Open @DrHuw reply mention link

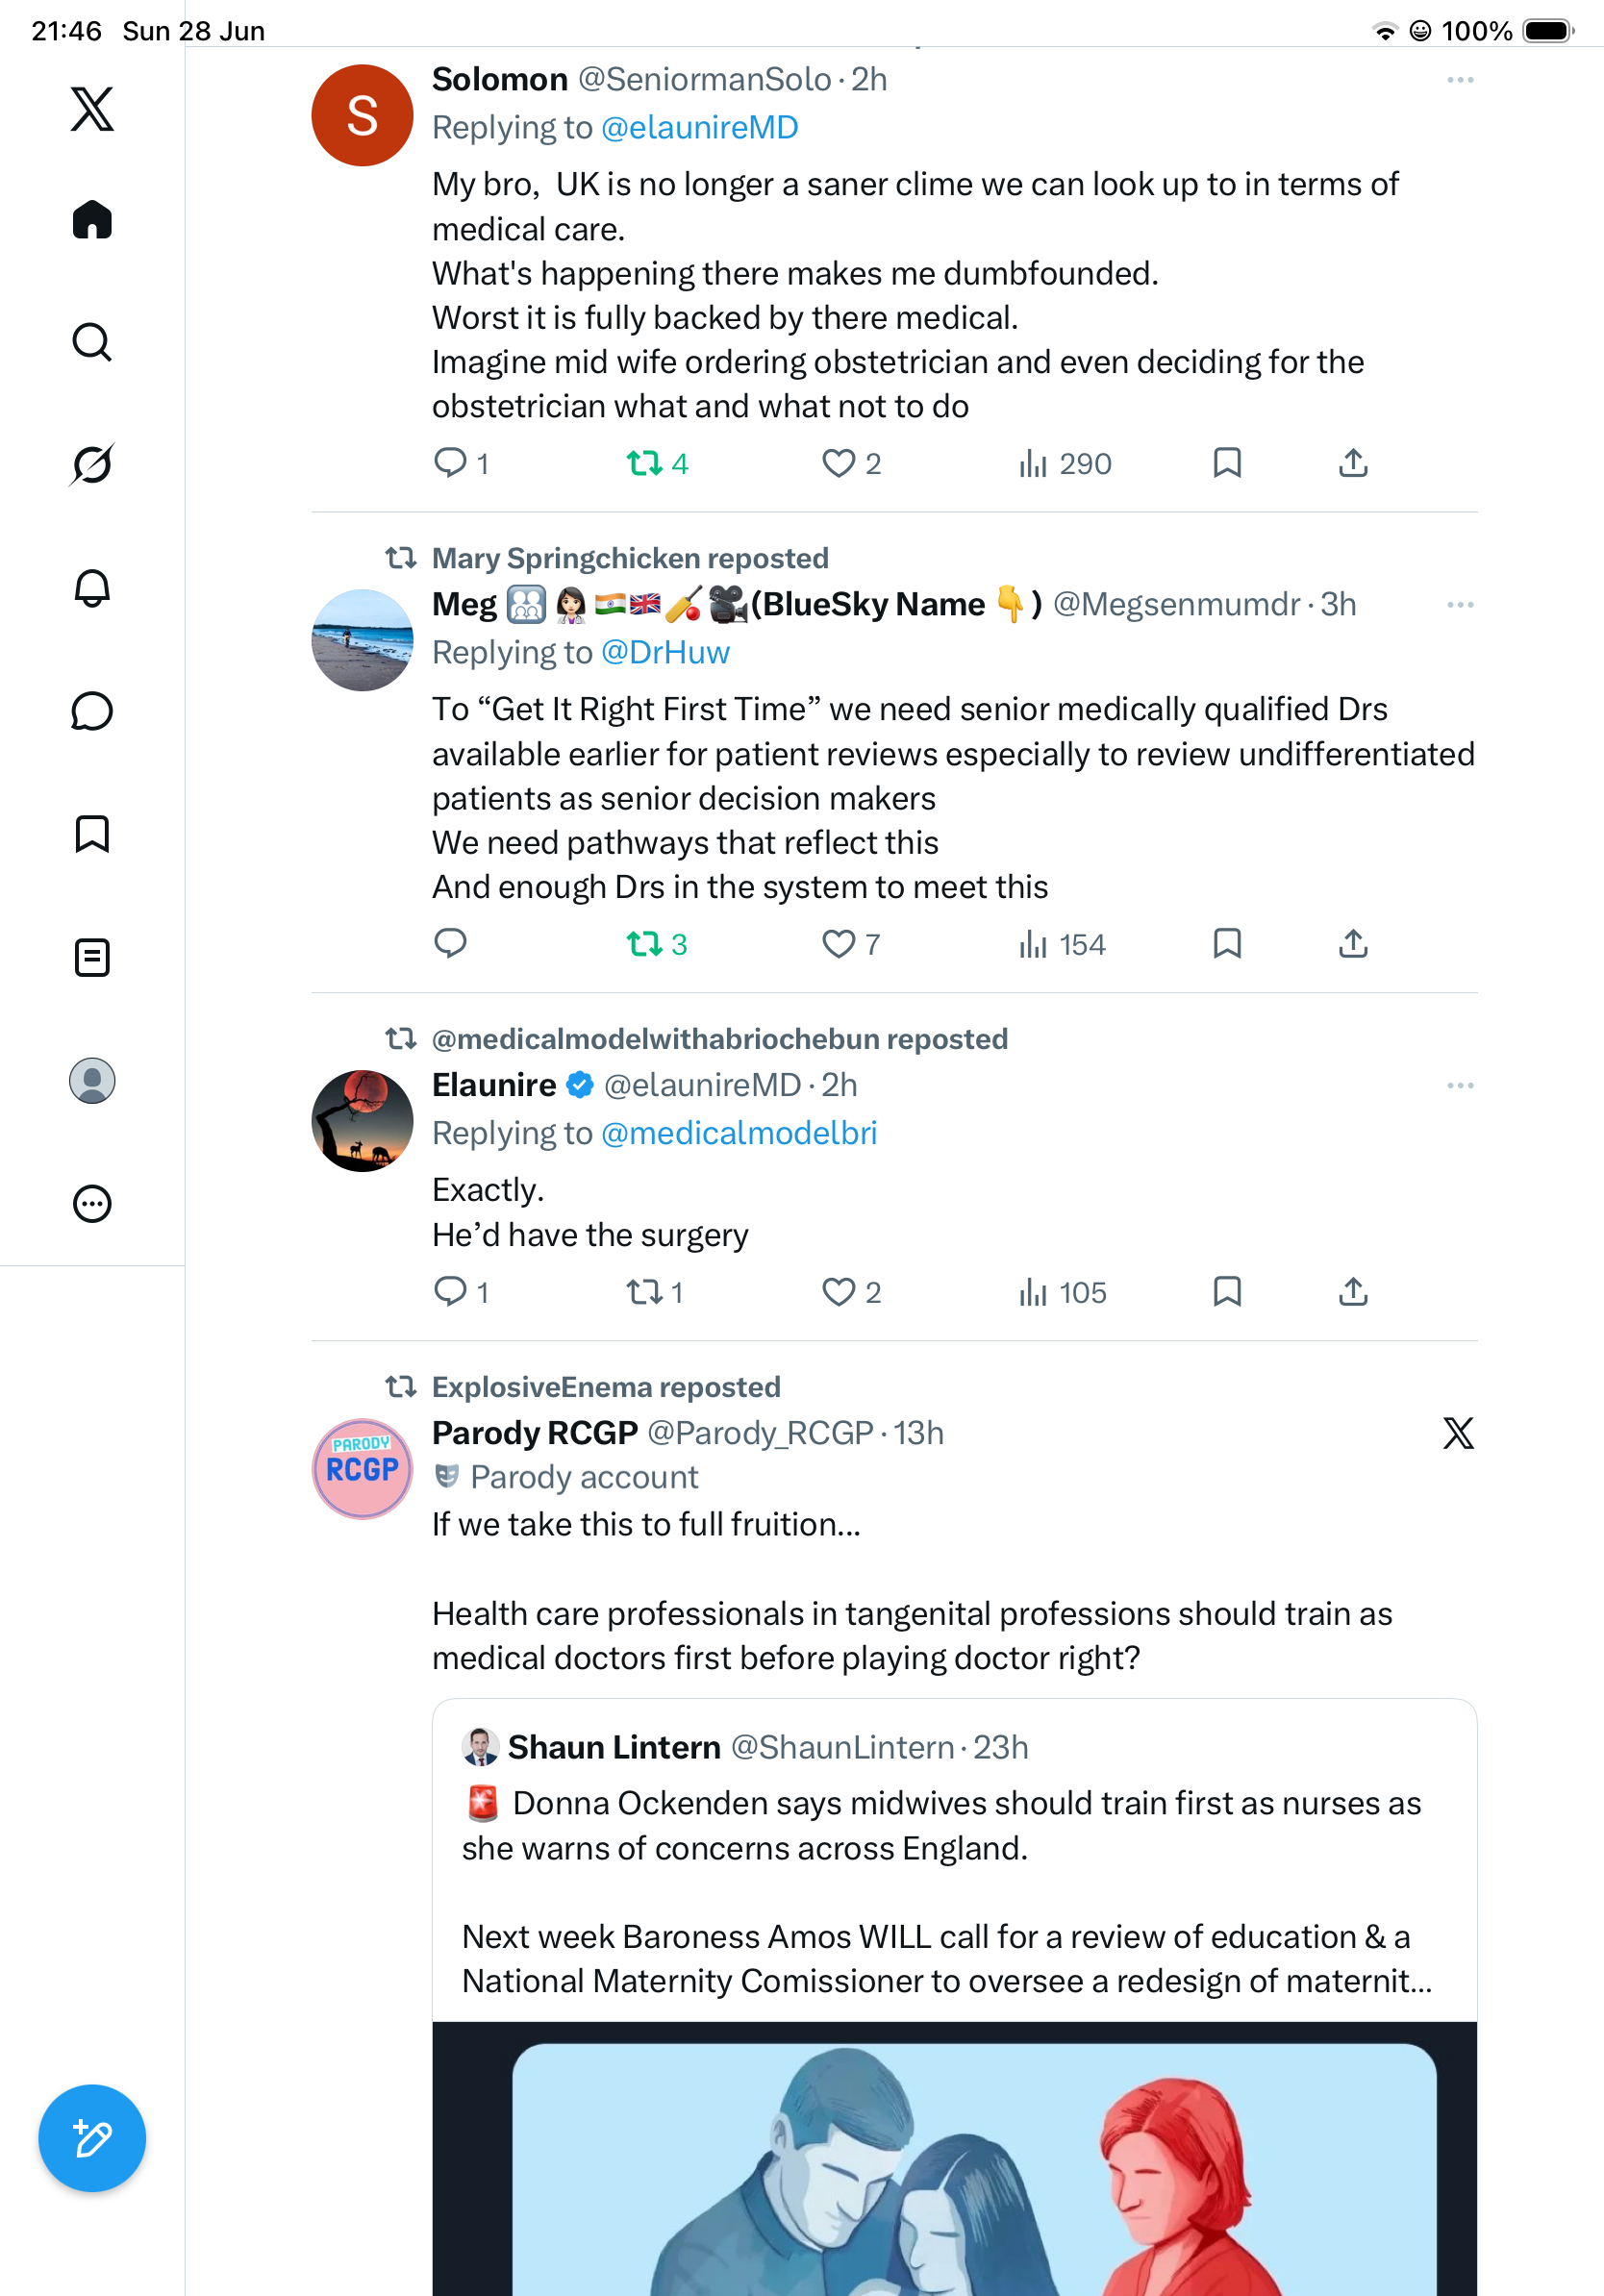(665, 652)
